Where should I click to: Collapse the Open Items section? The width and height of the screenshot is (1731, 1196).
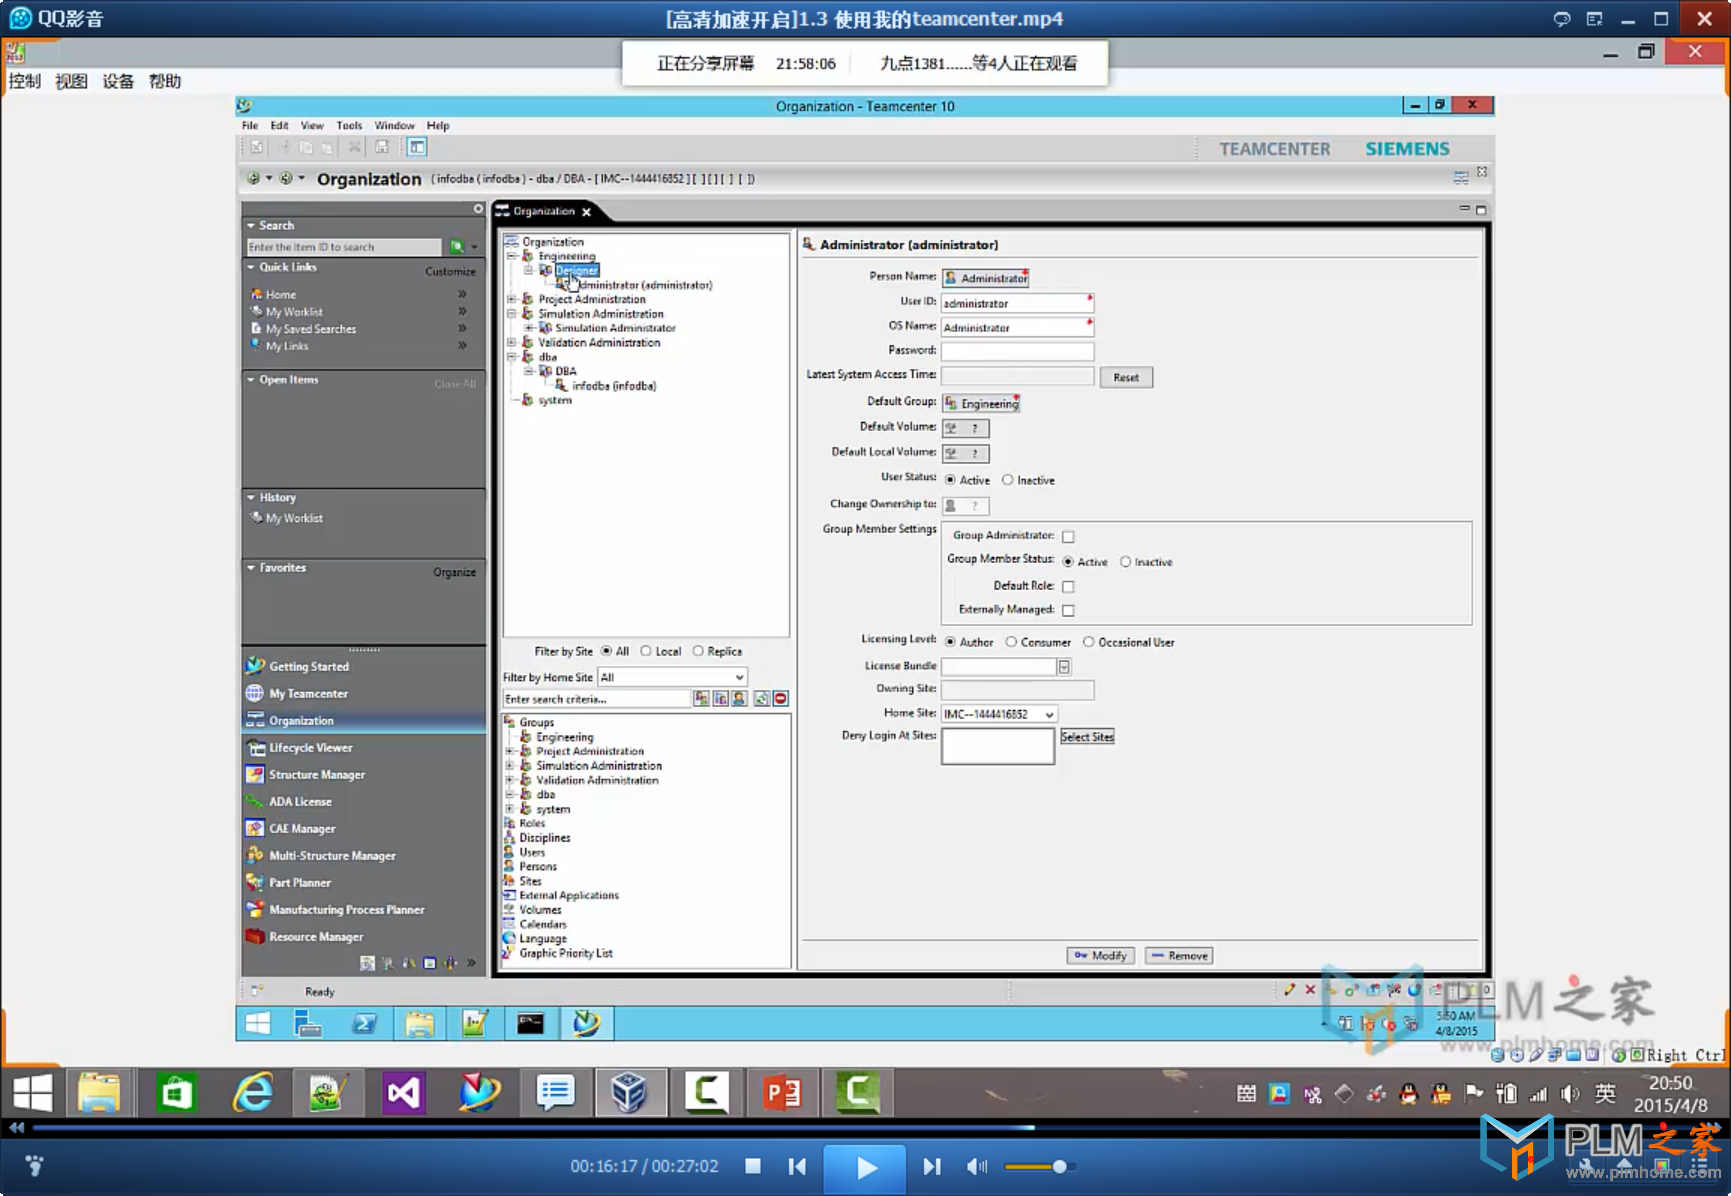[x=251, y=380]
